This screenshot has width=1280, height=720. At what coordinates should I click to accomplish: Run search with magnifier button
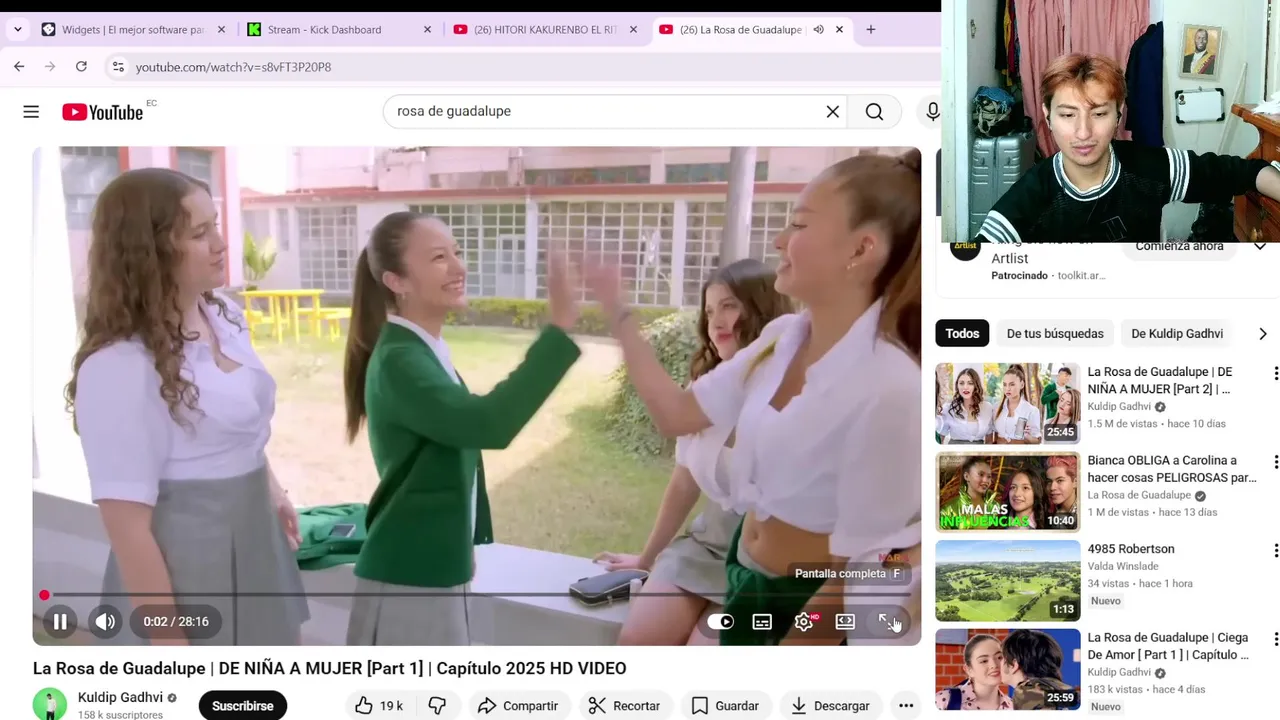(x=874, y=111)
